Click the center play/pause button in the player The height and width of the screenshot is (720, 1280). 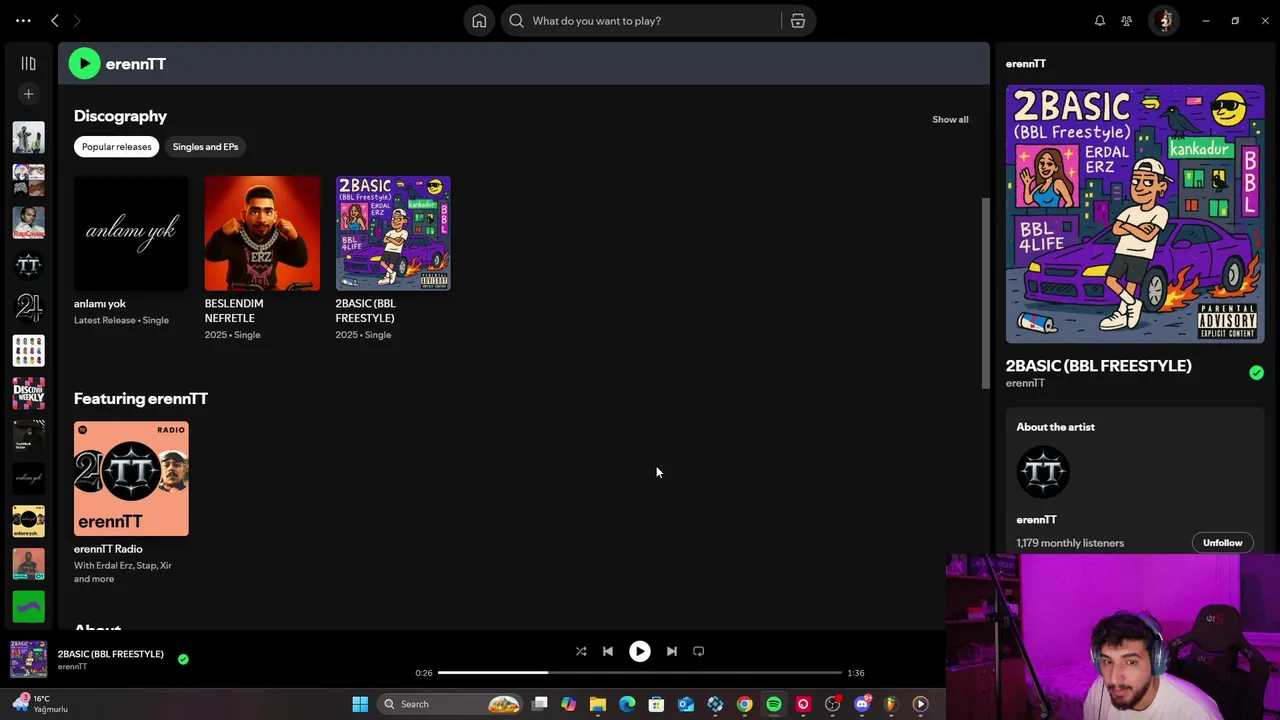(x=639, y=651)
